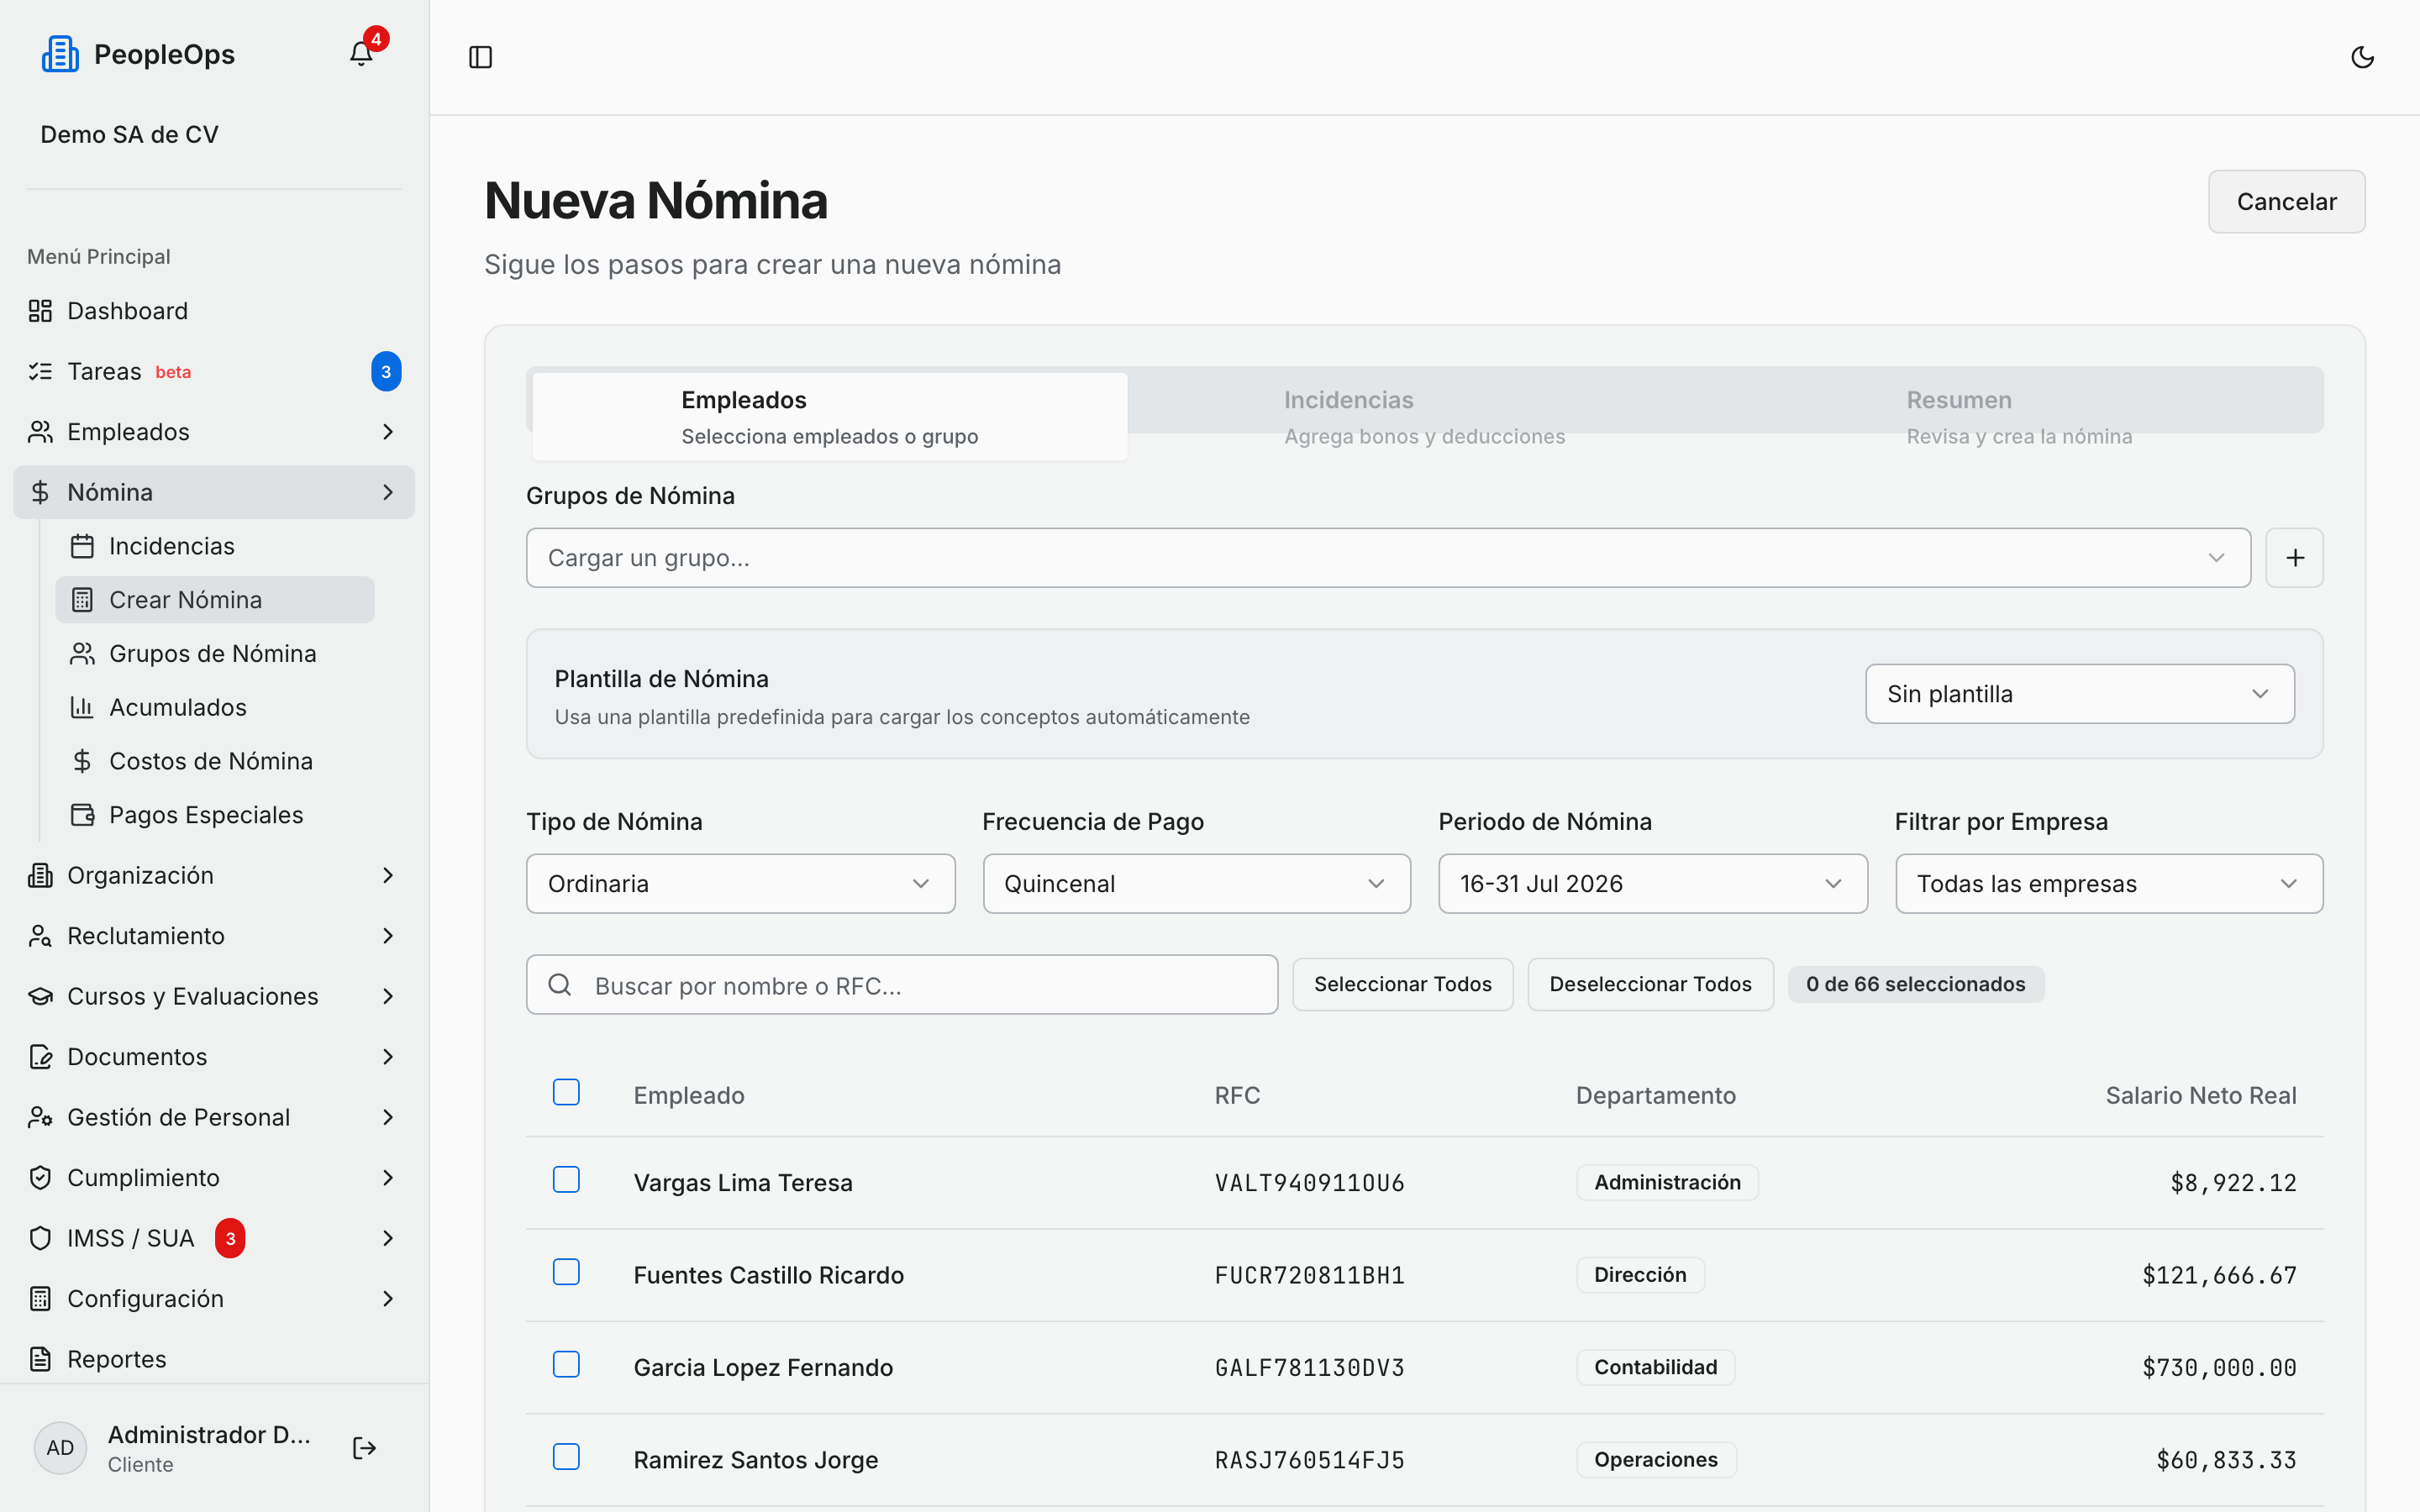2420x1512 pixels.
Task: Open the Sin plantilla template dropdown
Action: click(2079, 694)
